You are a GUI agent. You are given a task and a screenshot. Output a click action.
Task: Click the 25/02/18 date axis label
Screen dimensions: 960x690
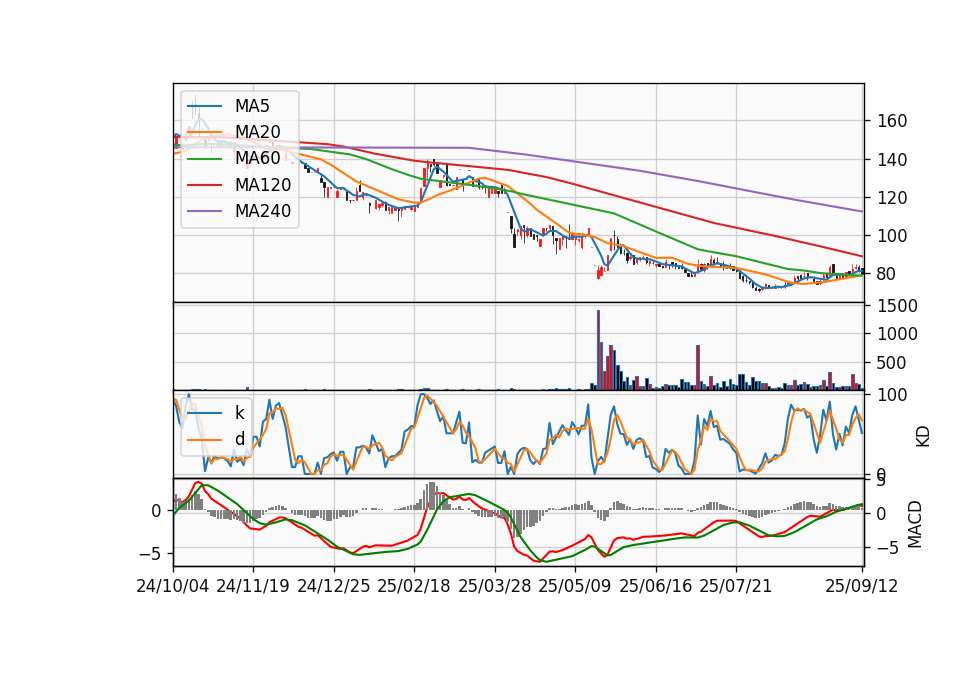(x=414, y=586)
